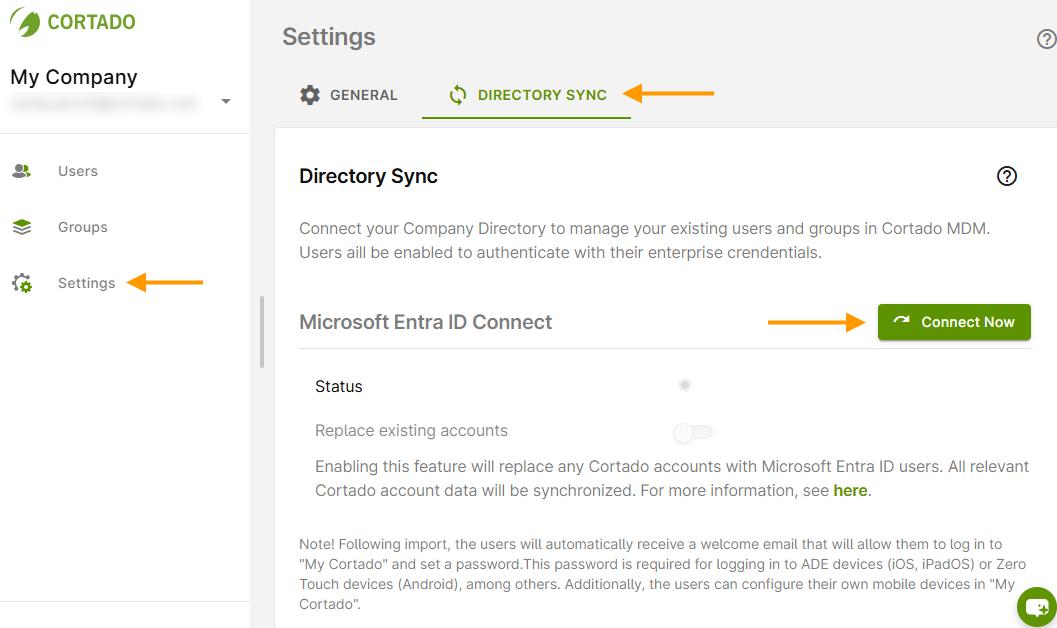
Task: Click the Settings gear icon in sidebar
Action: click(22, 283)
